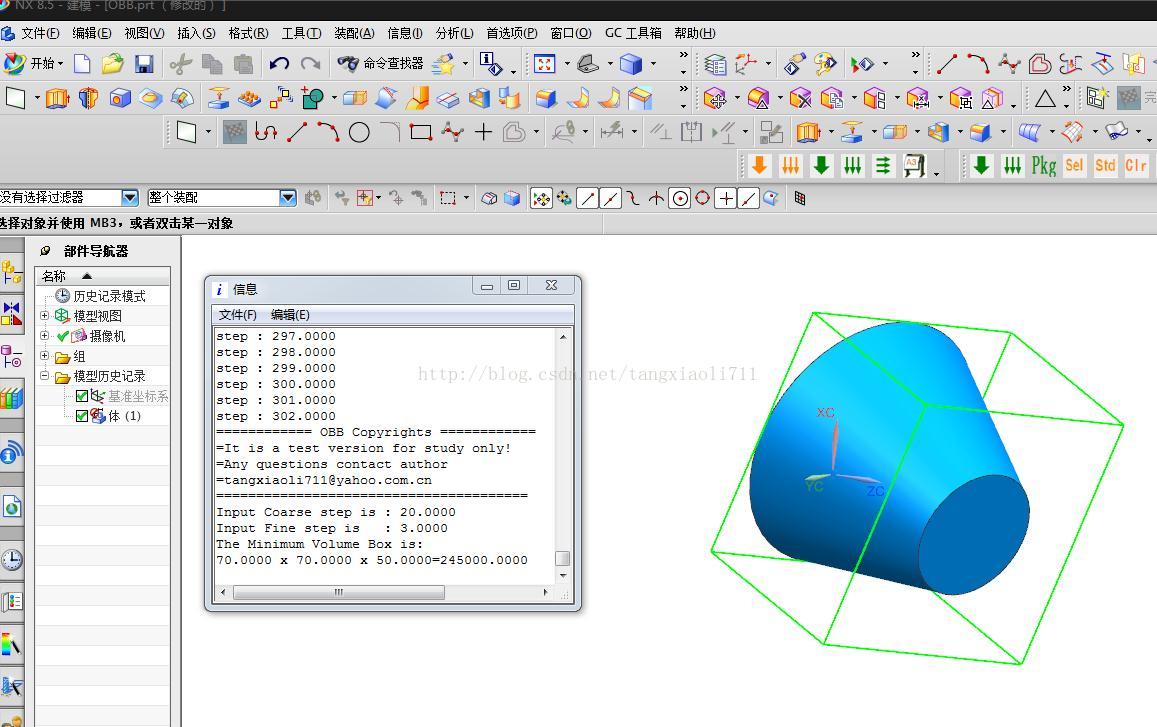The width and height of the screenshot is (1157, 727).
Task: Select the sketch Point plus tool
Action: point(483,133)
